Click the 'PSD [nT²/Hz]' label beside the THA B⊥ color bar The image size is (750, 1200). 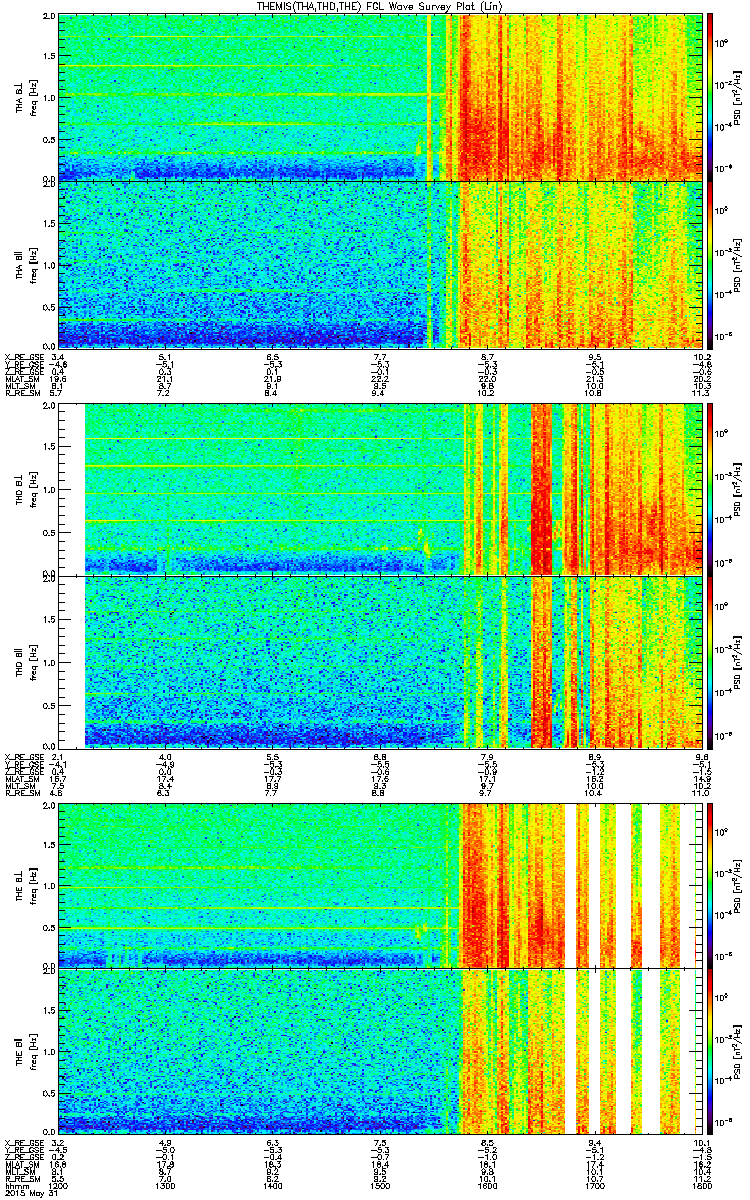click(x=738, y=96)
